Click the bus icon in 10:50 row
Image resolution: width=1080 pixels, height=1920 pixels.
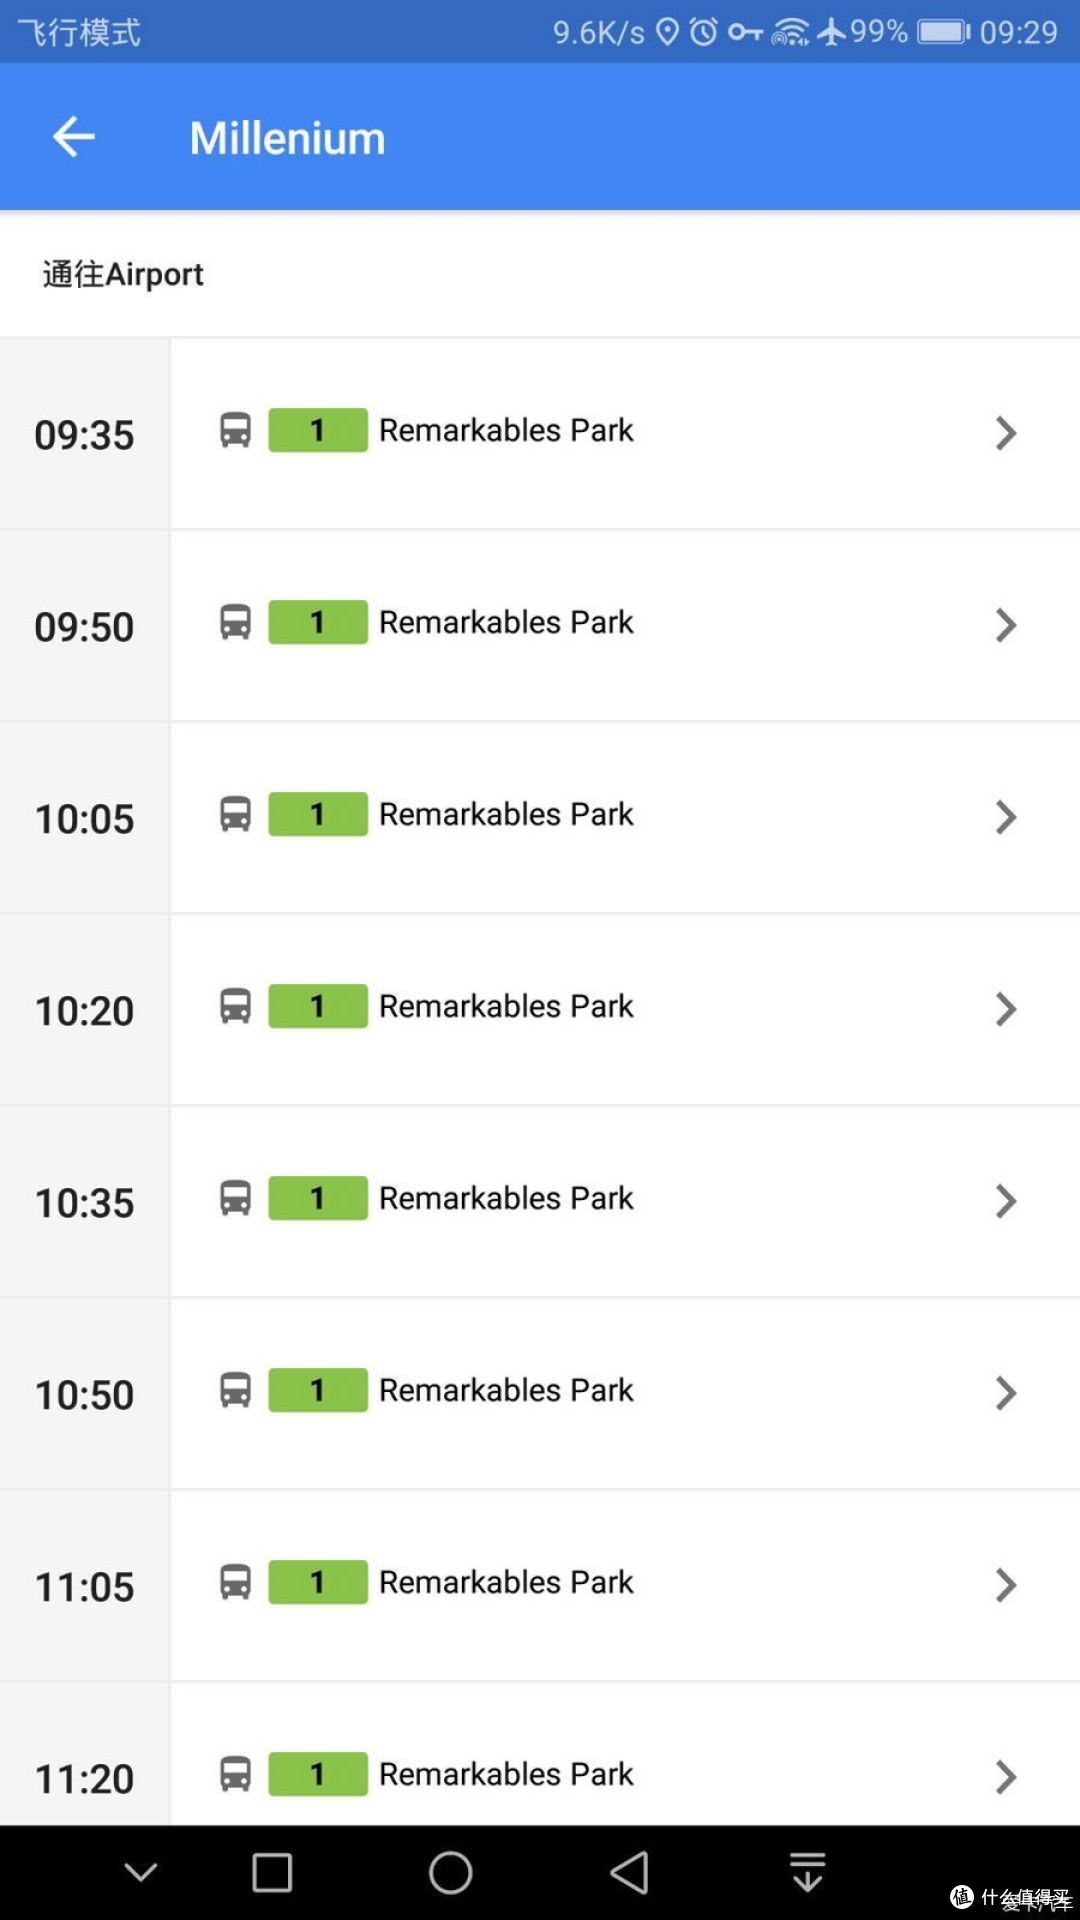(x=235, y=1390)
